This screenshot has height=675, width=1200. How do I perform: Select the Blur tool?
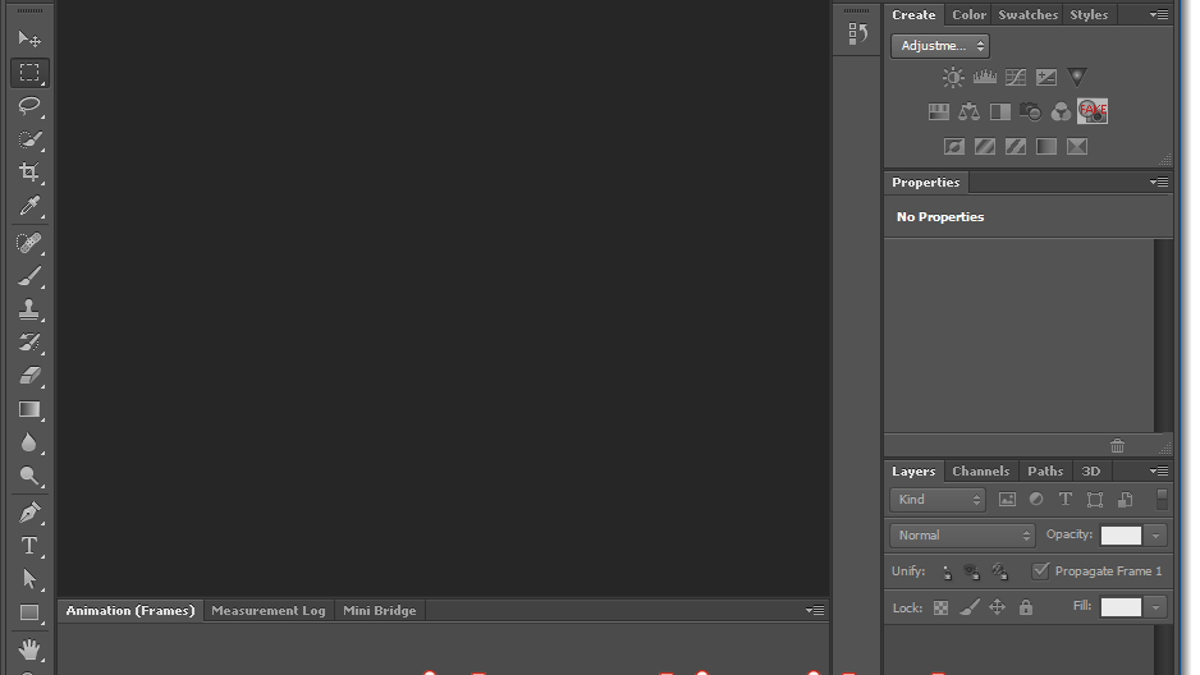(29, 443)
